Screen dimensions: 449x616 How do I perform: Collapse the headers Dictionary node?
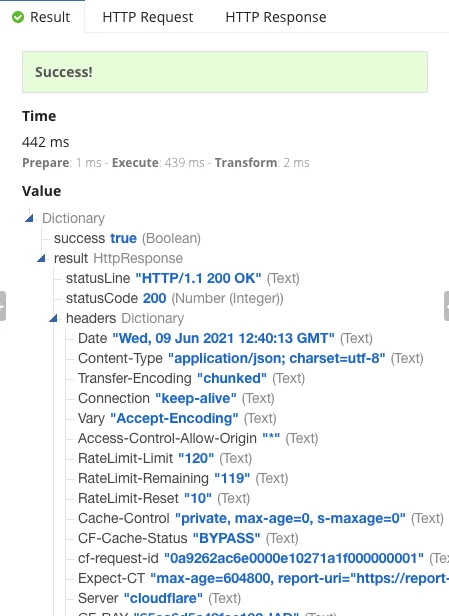point(53,318)
